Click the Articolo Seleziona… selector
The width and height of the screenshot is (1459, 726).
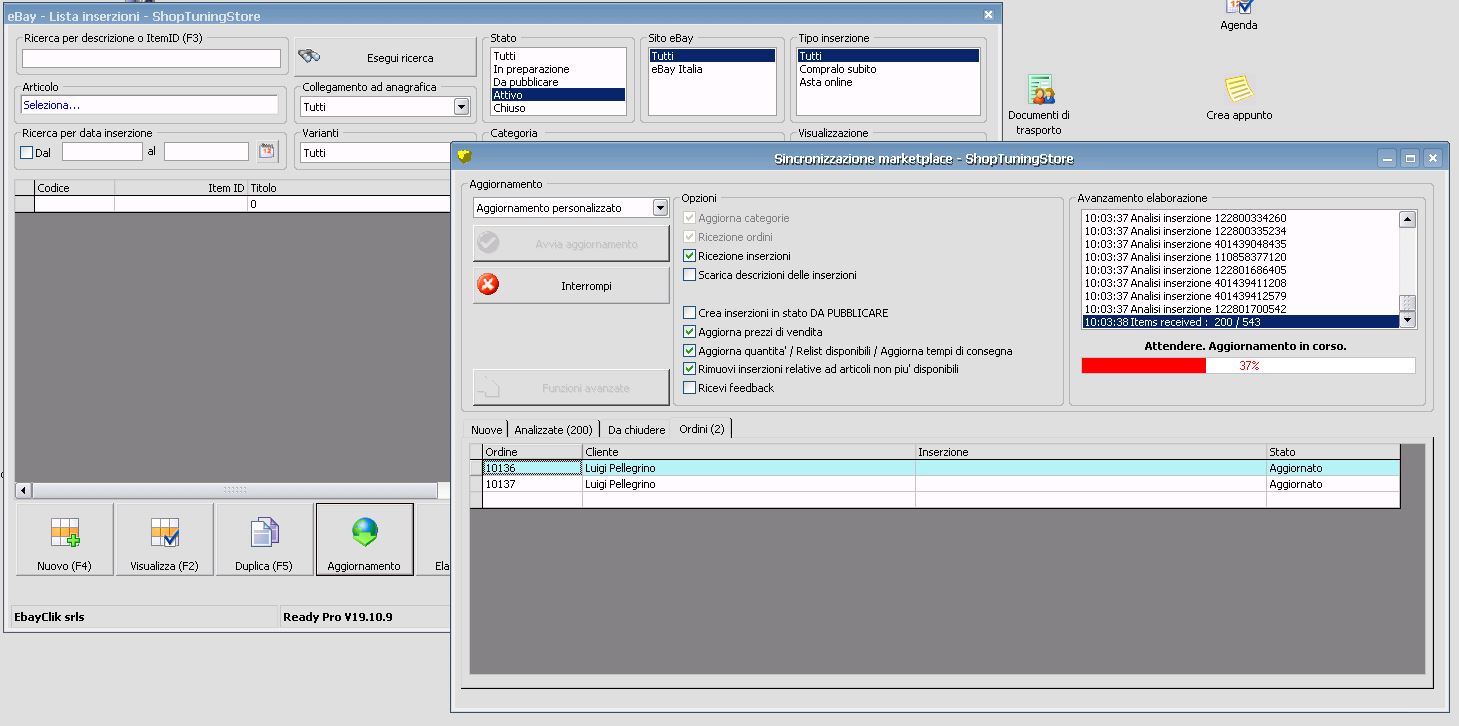tap(150, 105)
